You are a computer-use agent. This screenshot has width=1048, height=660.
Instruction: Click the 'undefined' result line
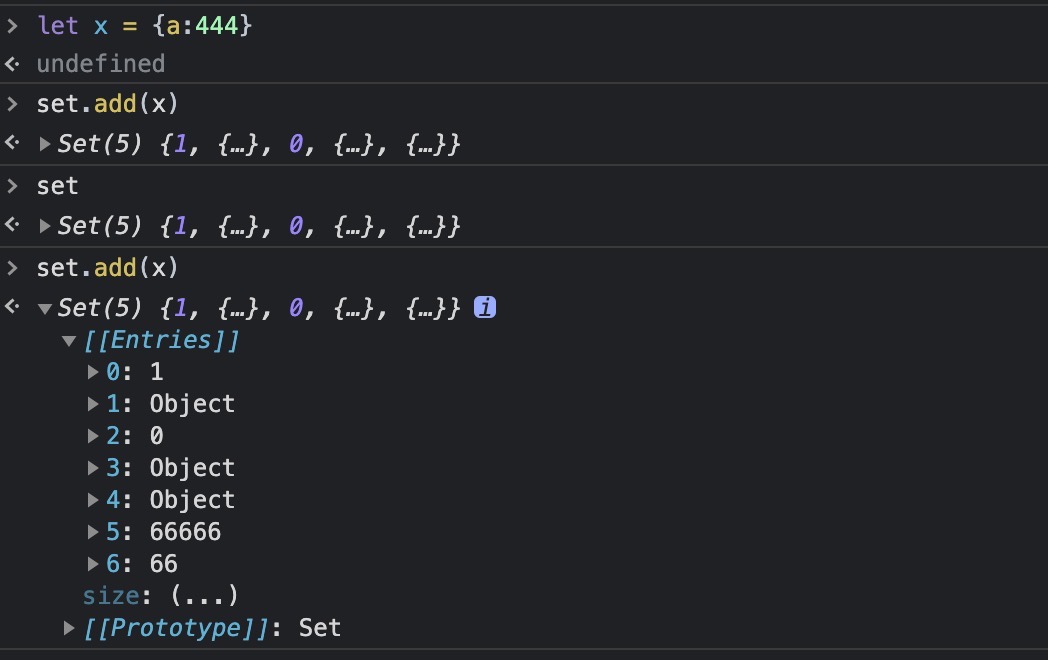coord(100,64)
